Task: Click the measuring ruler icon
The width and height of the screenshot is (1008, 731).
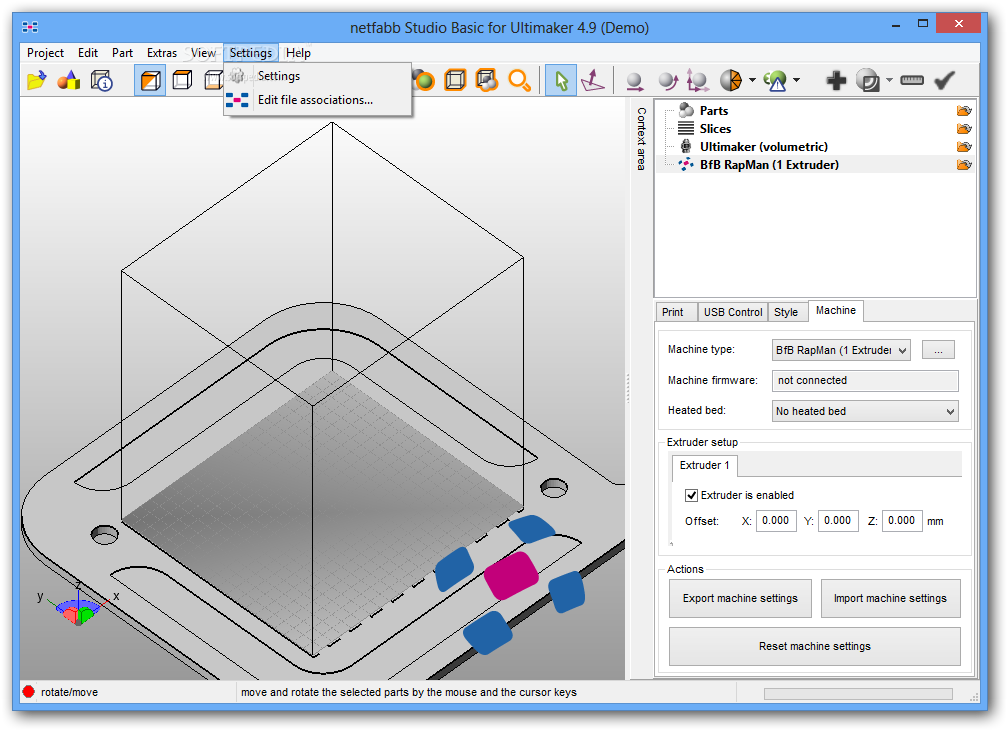Action: [x=912, y=81]
